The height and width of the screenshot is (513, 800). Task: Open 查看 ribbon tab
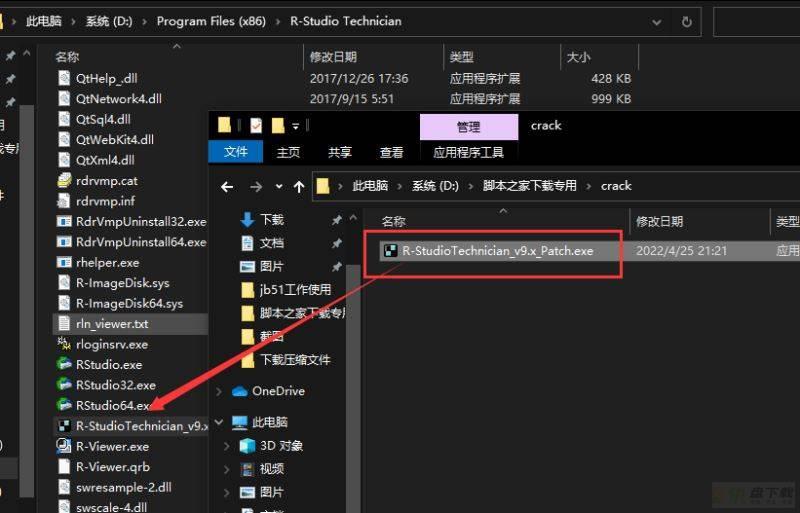point(391,152)
